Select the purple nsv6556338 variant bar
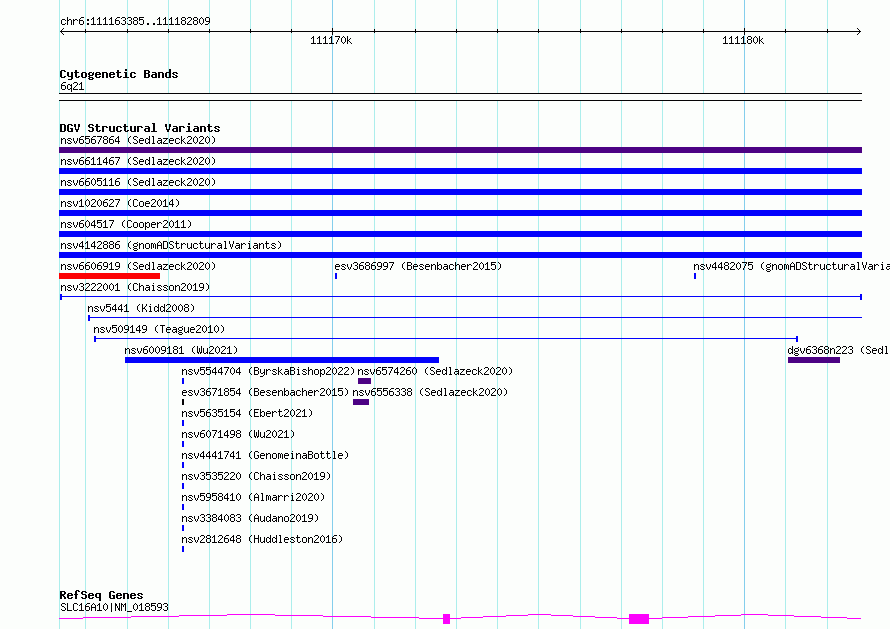This screenshot has height=629, width=890. click(x=361, y=402)
